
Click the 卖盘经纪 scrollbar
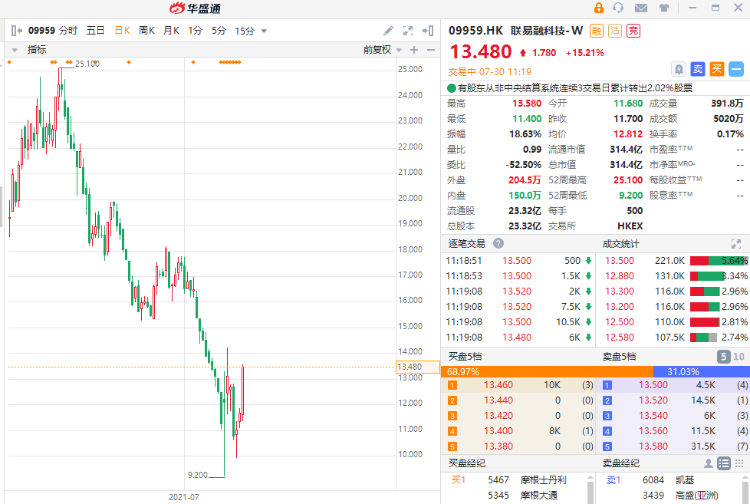(x=745, y=489)
